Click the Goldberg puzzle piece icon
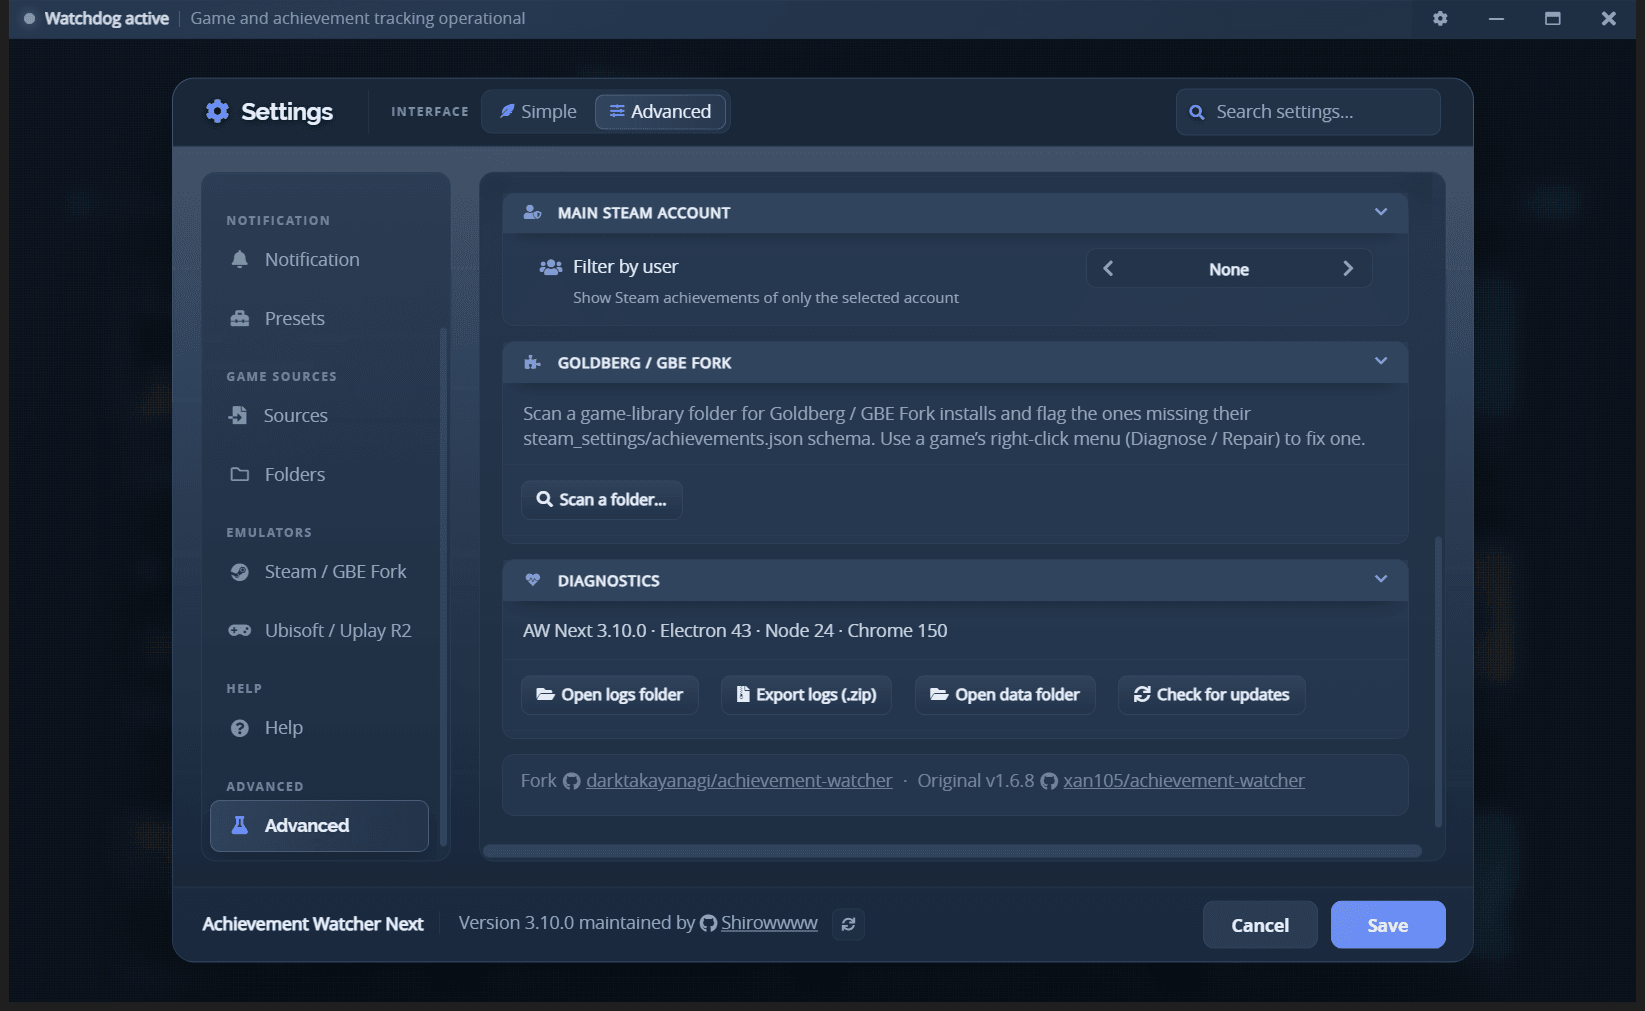The height and width of the screenshot is (1011, 1645). [x=533, y=362]
